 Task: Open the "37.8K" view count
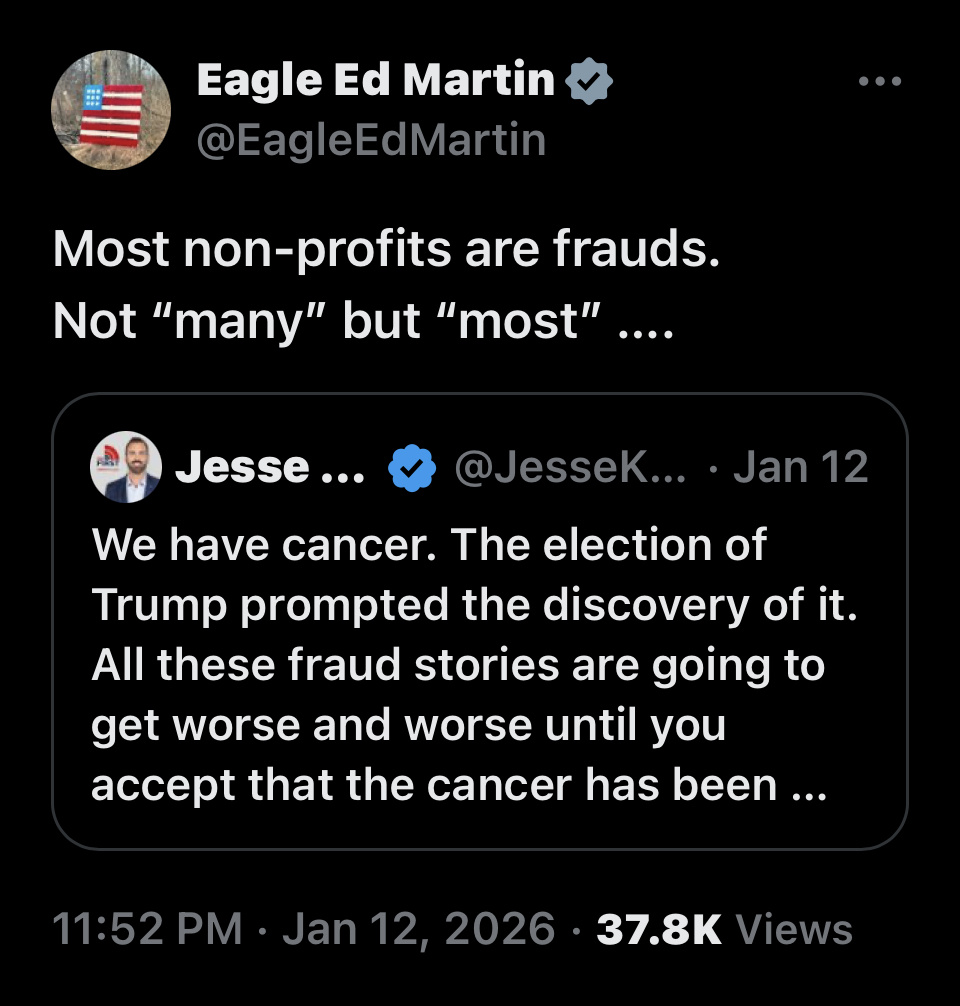coord(658,929)
